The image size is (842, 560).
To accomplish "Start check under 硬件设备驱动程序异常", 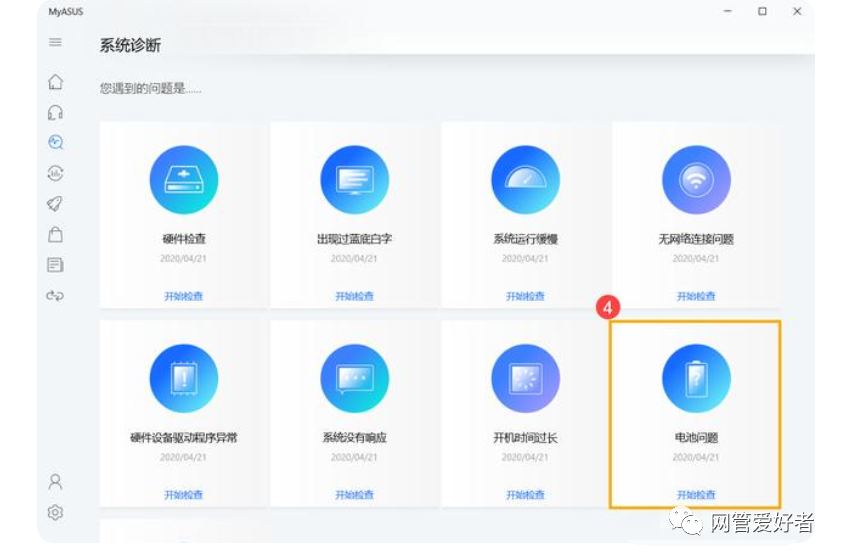I will pos(184,494).
